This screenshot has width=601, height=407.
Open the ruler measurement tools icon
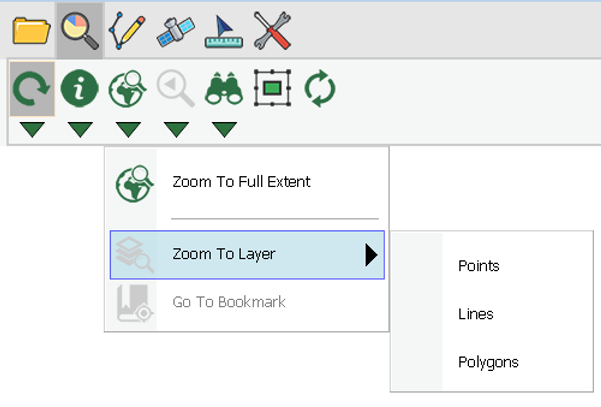pyautogui.click(x=224, y=31)
